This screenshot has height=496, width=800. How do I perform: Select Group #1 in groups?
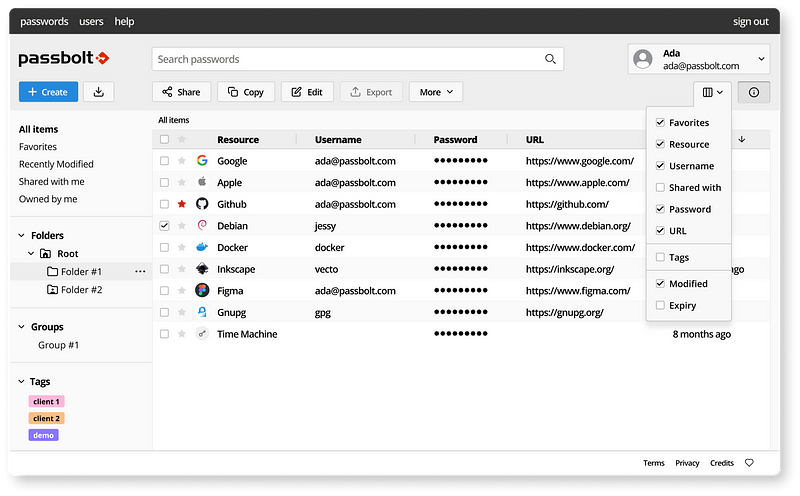coord(58,345)
